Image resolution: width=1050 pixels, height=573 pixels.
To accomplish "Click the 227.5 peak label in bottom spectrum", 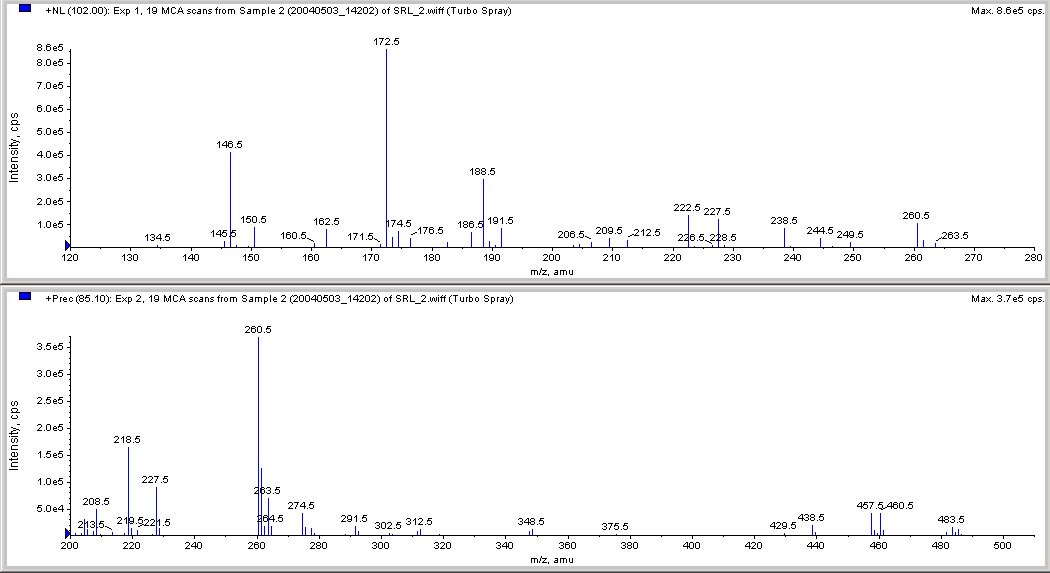I will 155,480.
